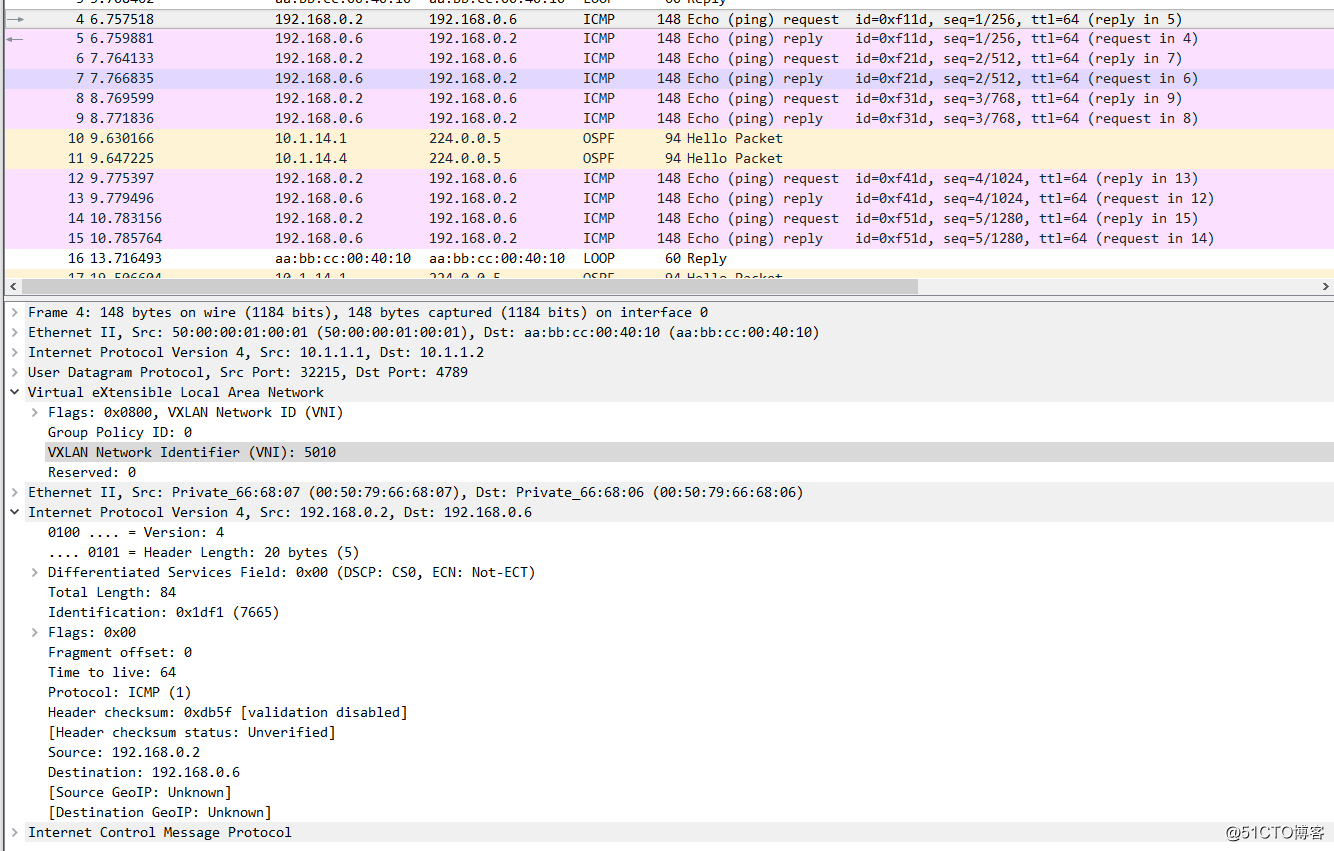Select Fragment offset: 0 field
This screenshot has width=1334, height=851.
coord(120,652)
